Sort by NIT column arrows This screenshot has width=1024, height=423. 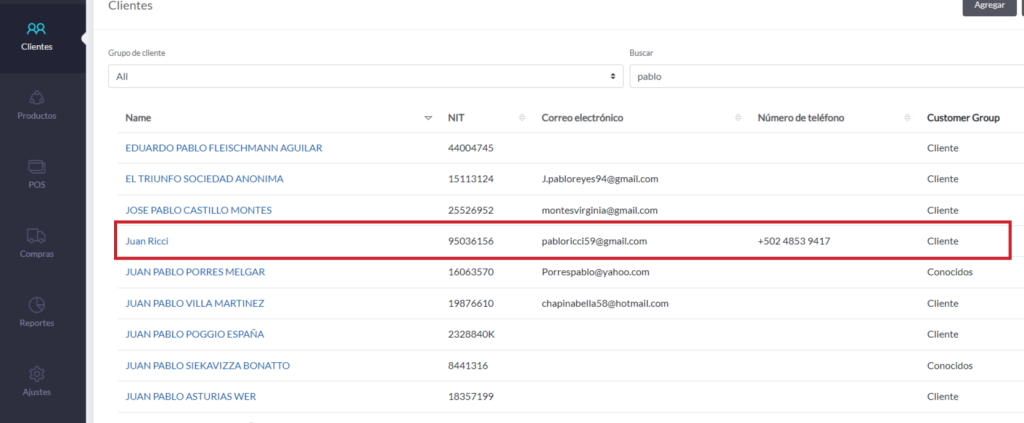pos(522,118)
